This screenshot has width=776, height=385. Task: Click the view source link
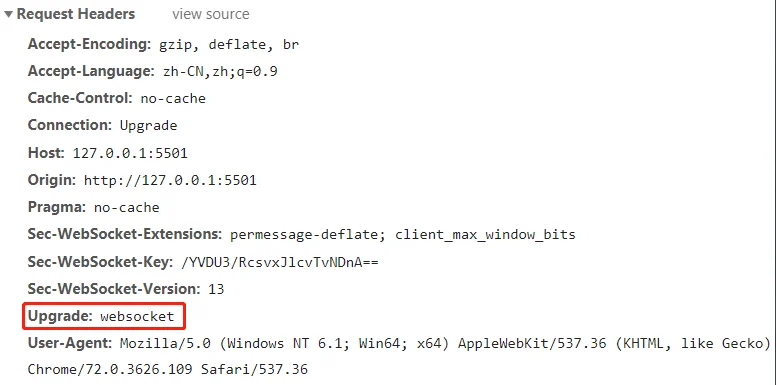pyautogui.click(x=211, y=14)
